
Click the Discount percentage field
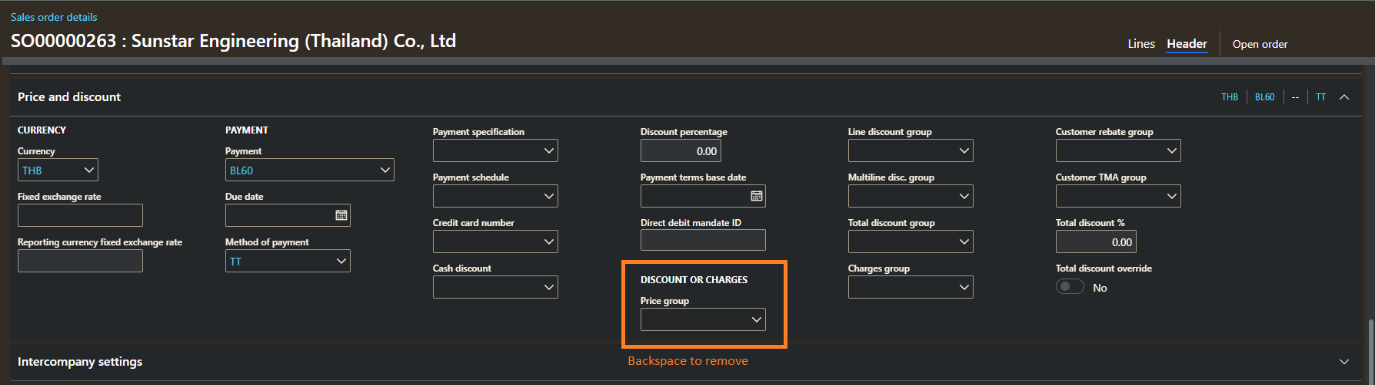pos(681,151)
